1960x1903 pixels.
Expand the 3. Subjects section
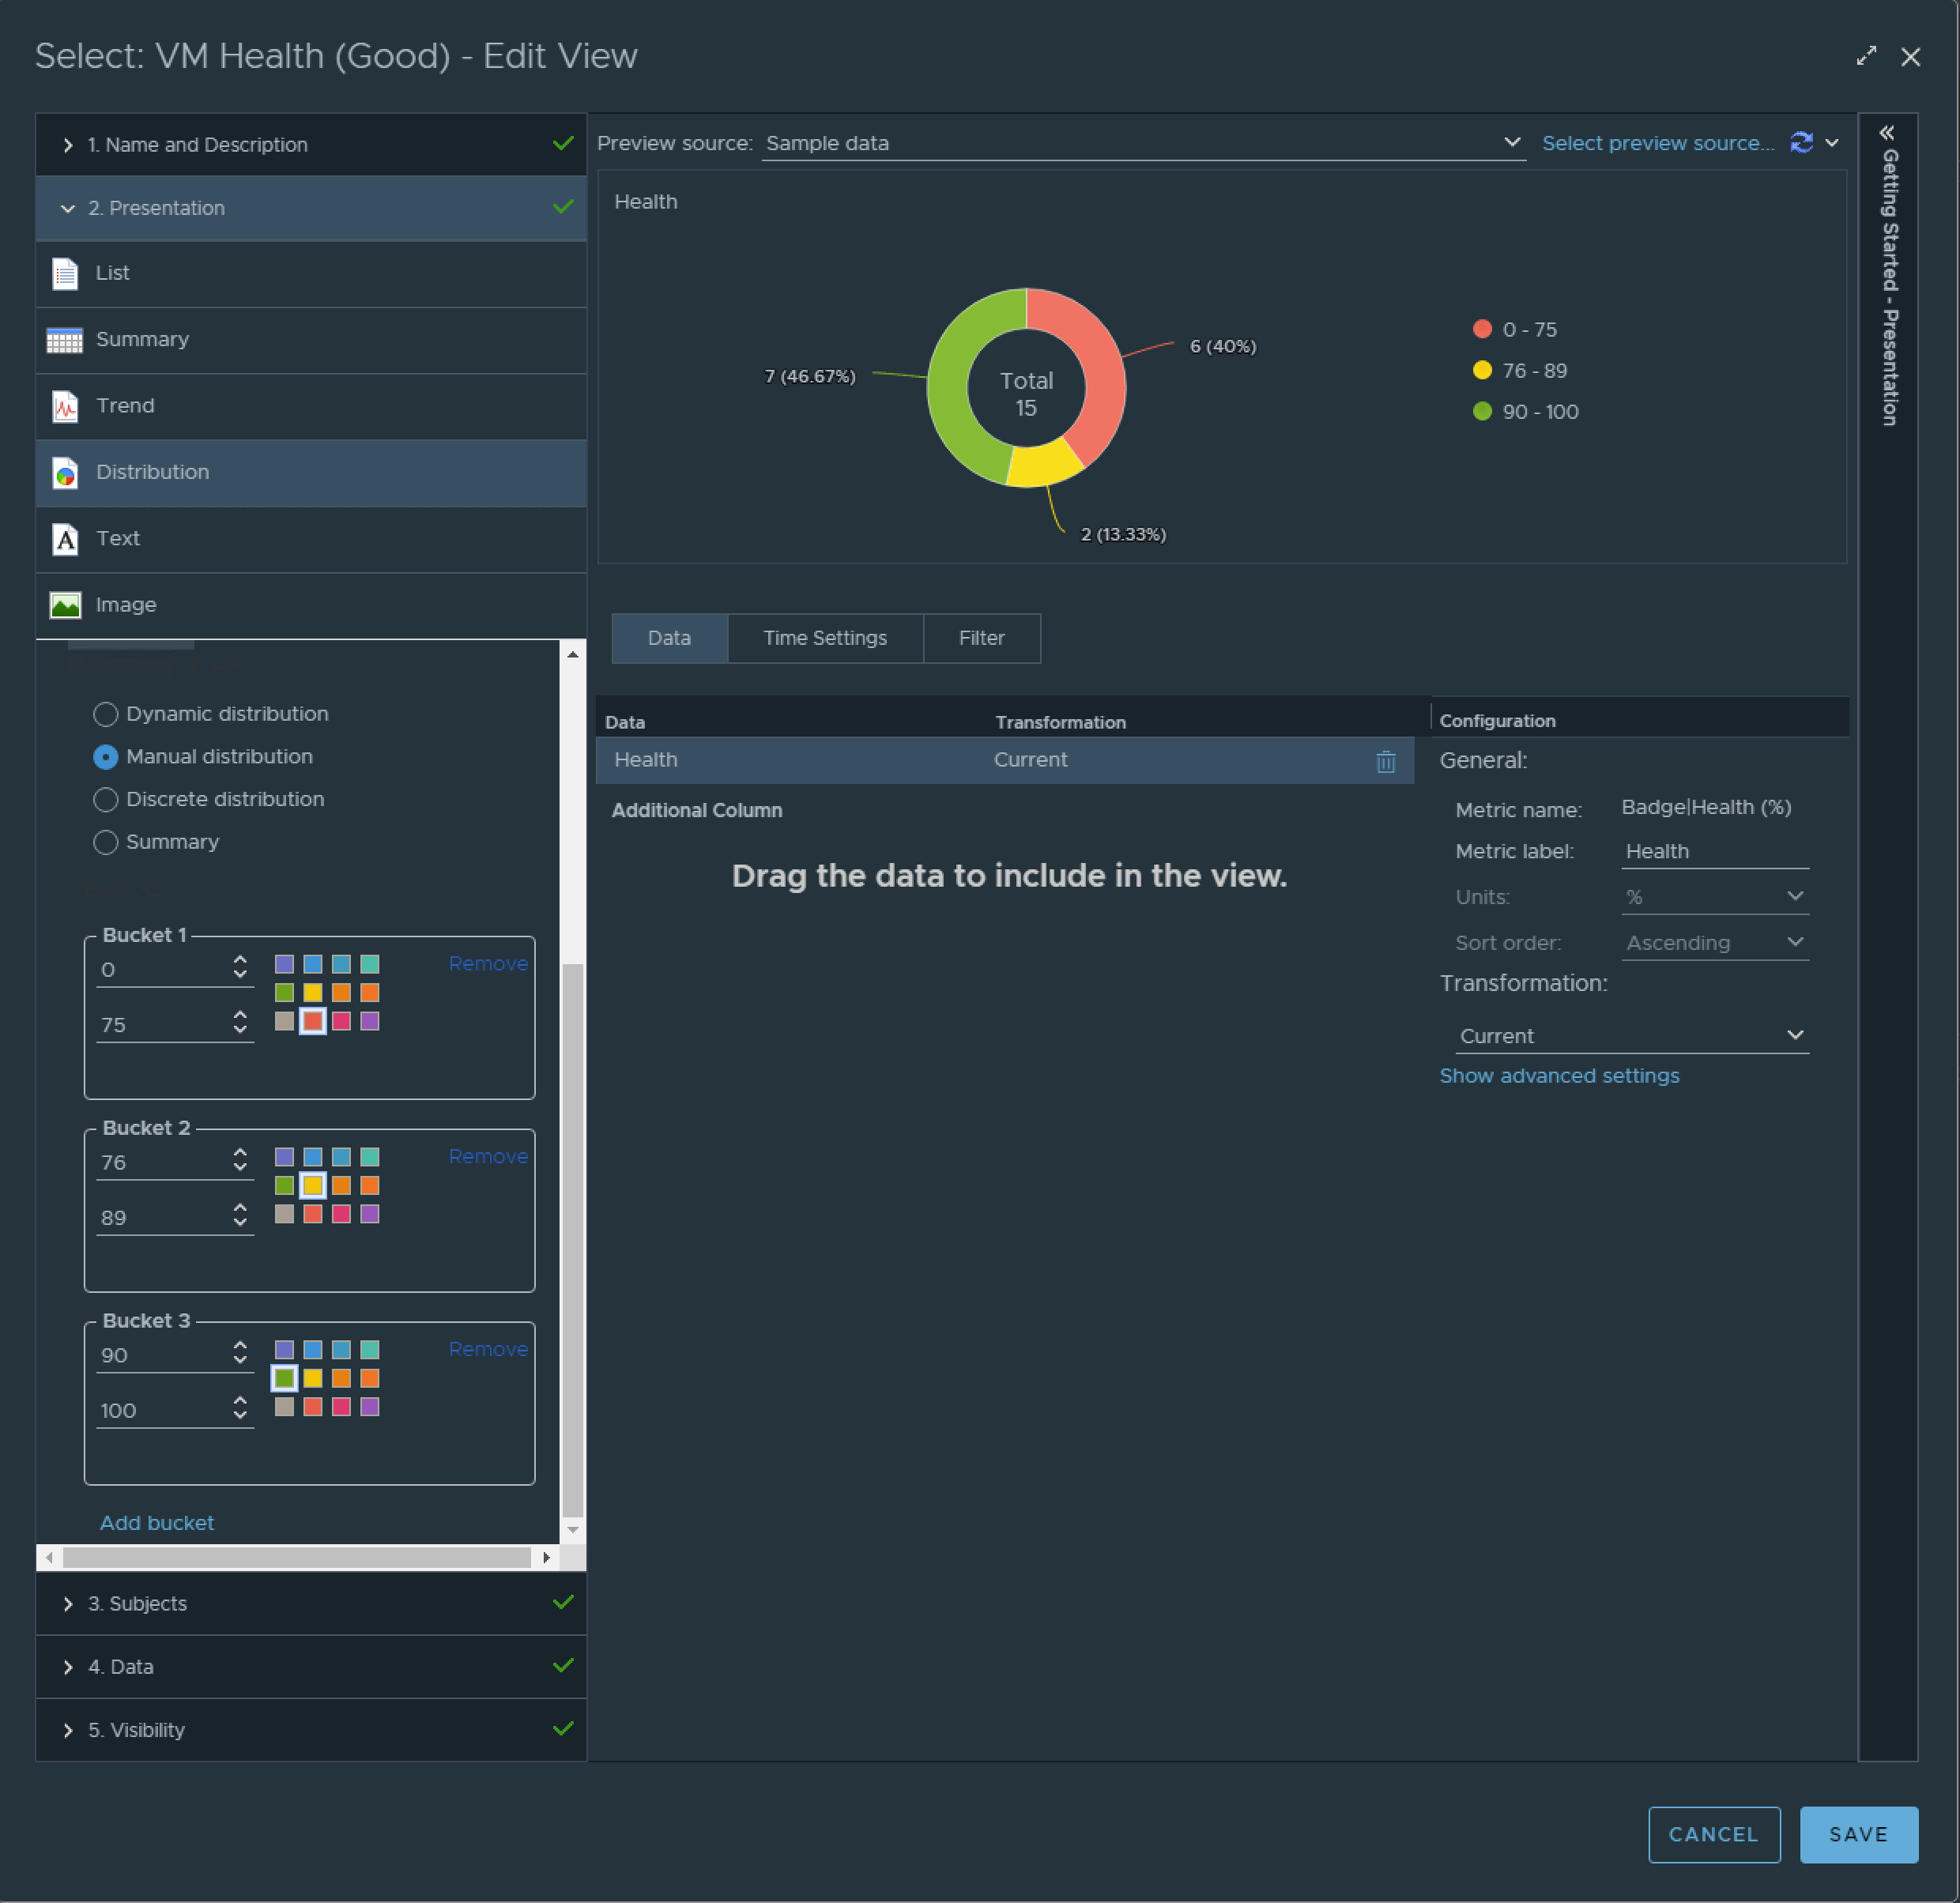(x=137, y=1603)
